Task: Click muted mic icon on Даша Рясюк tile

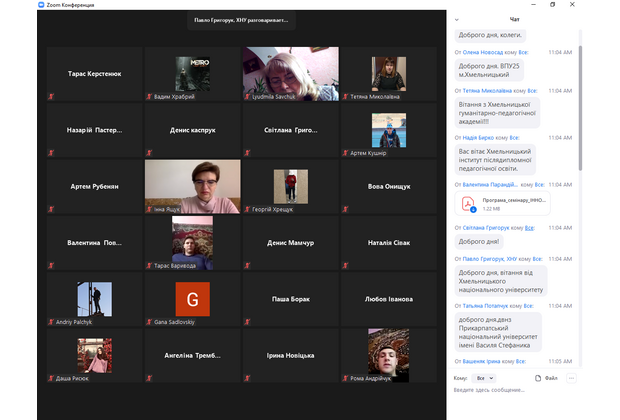Action: pos(51,376)
